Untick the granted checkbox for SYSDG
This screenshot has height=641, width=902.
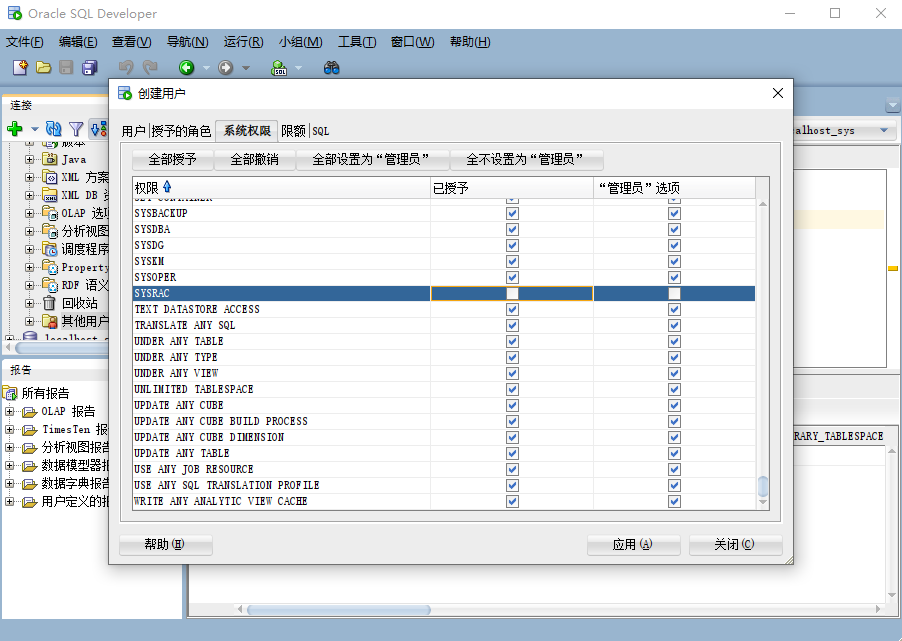tap(513, 246)
